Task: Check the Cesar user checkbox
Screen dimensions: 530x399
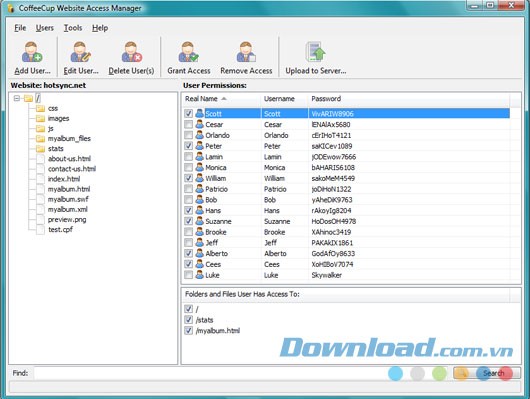Action: coord(189,124)
